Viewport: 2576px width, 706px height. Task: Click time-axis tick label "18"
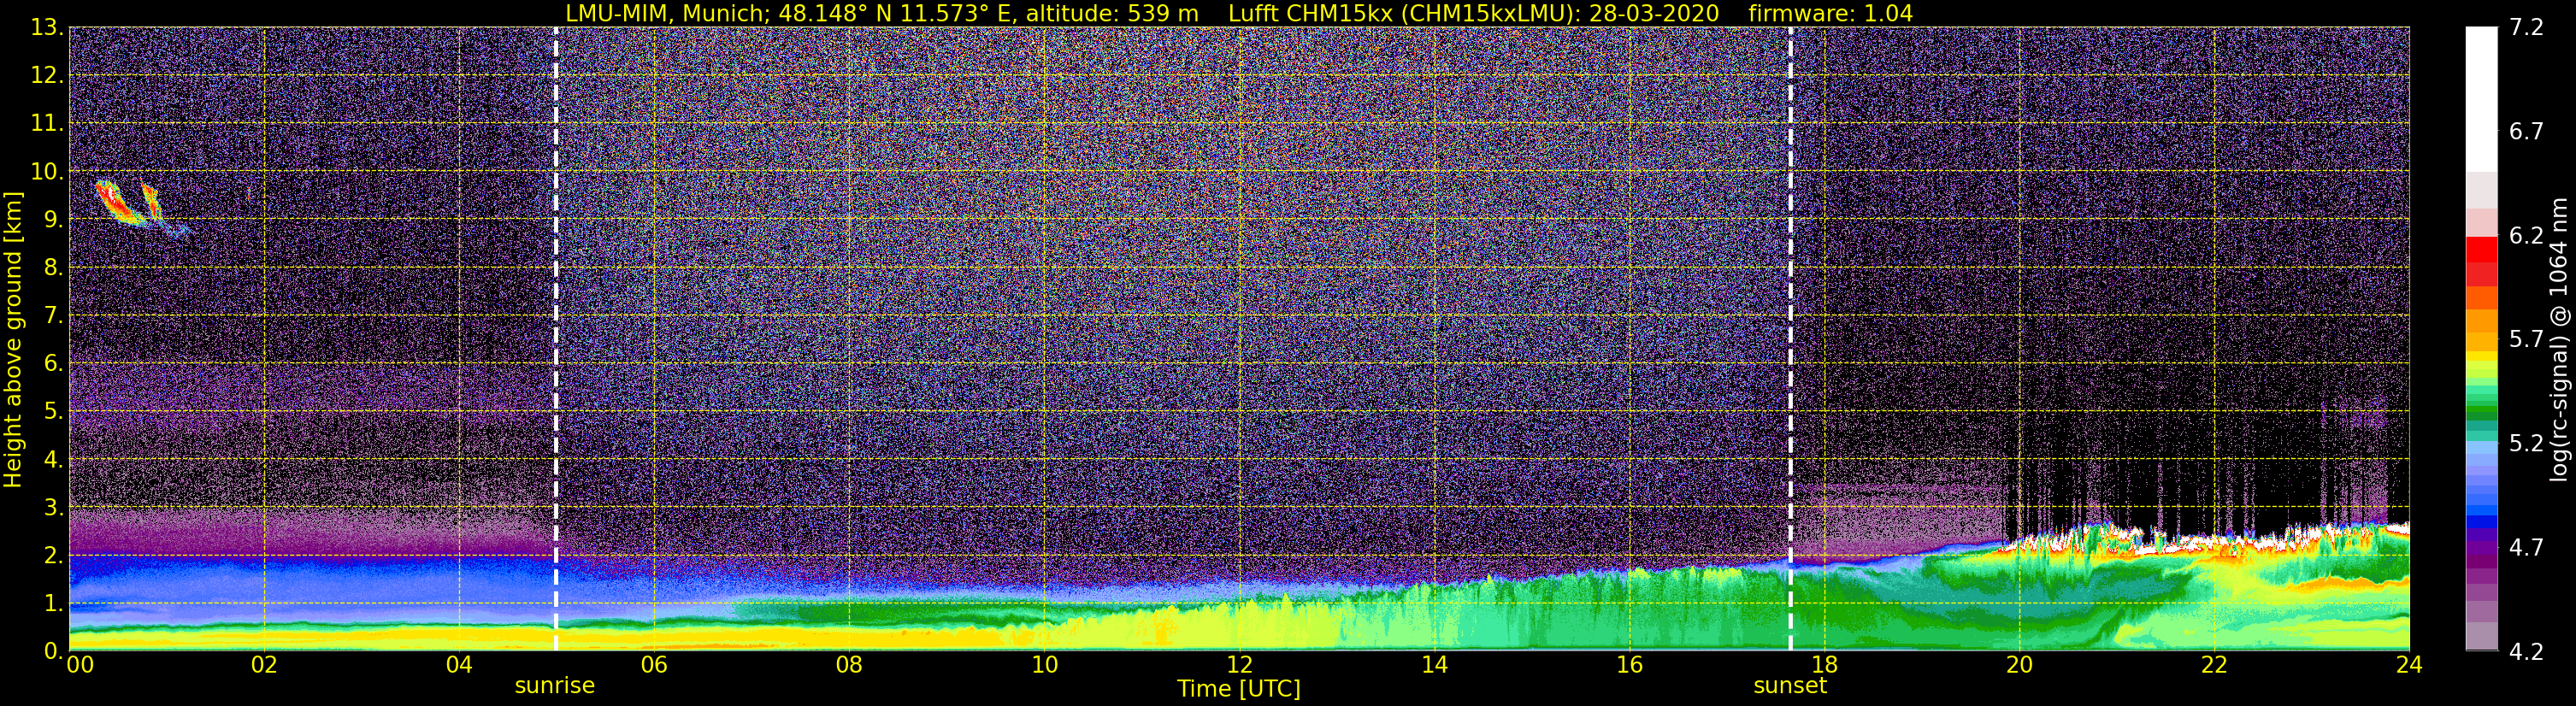[x=1824, y=666]
